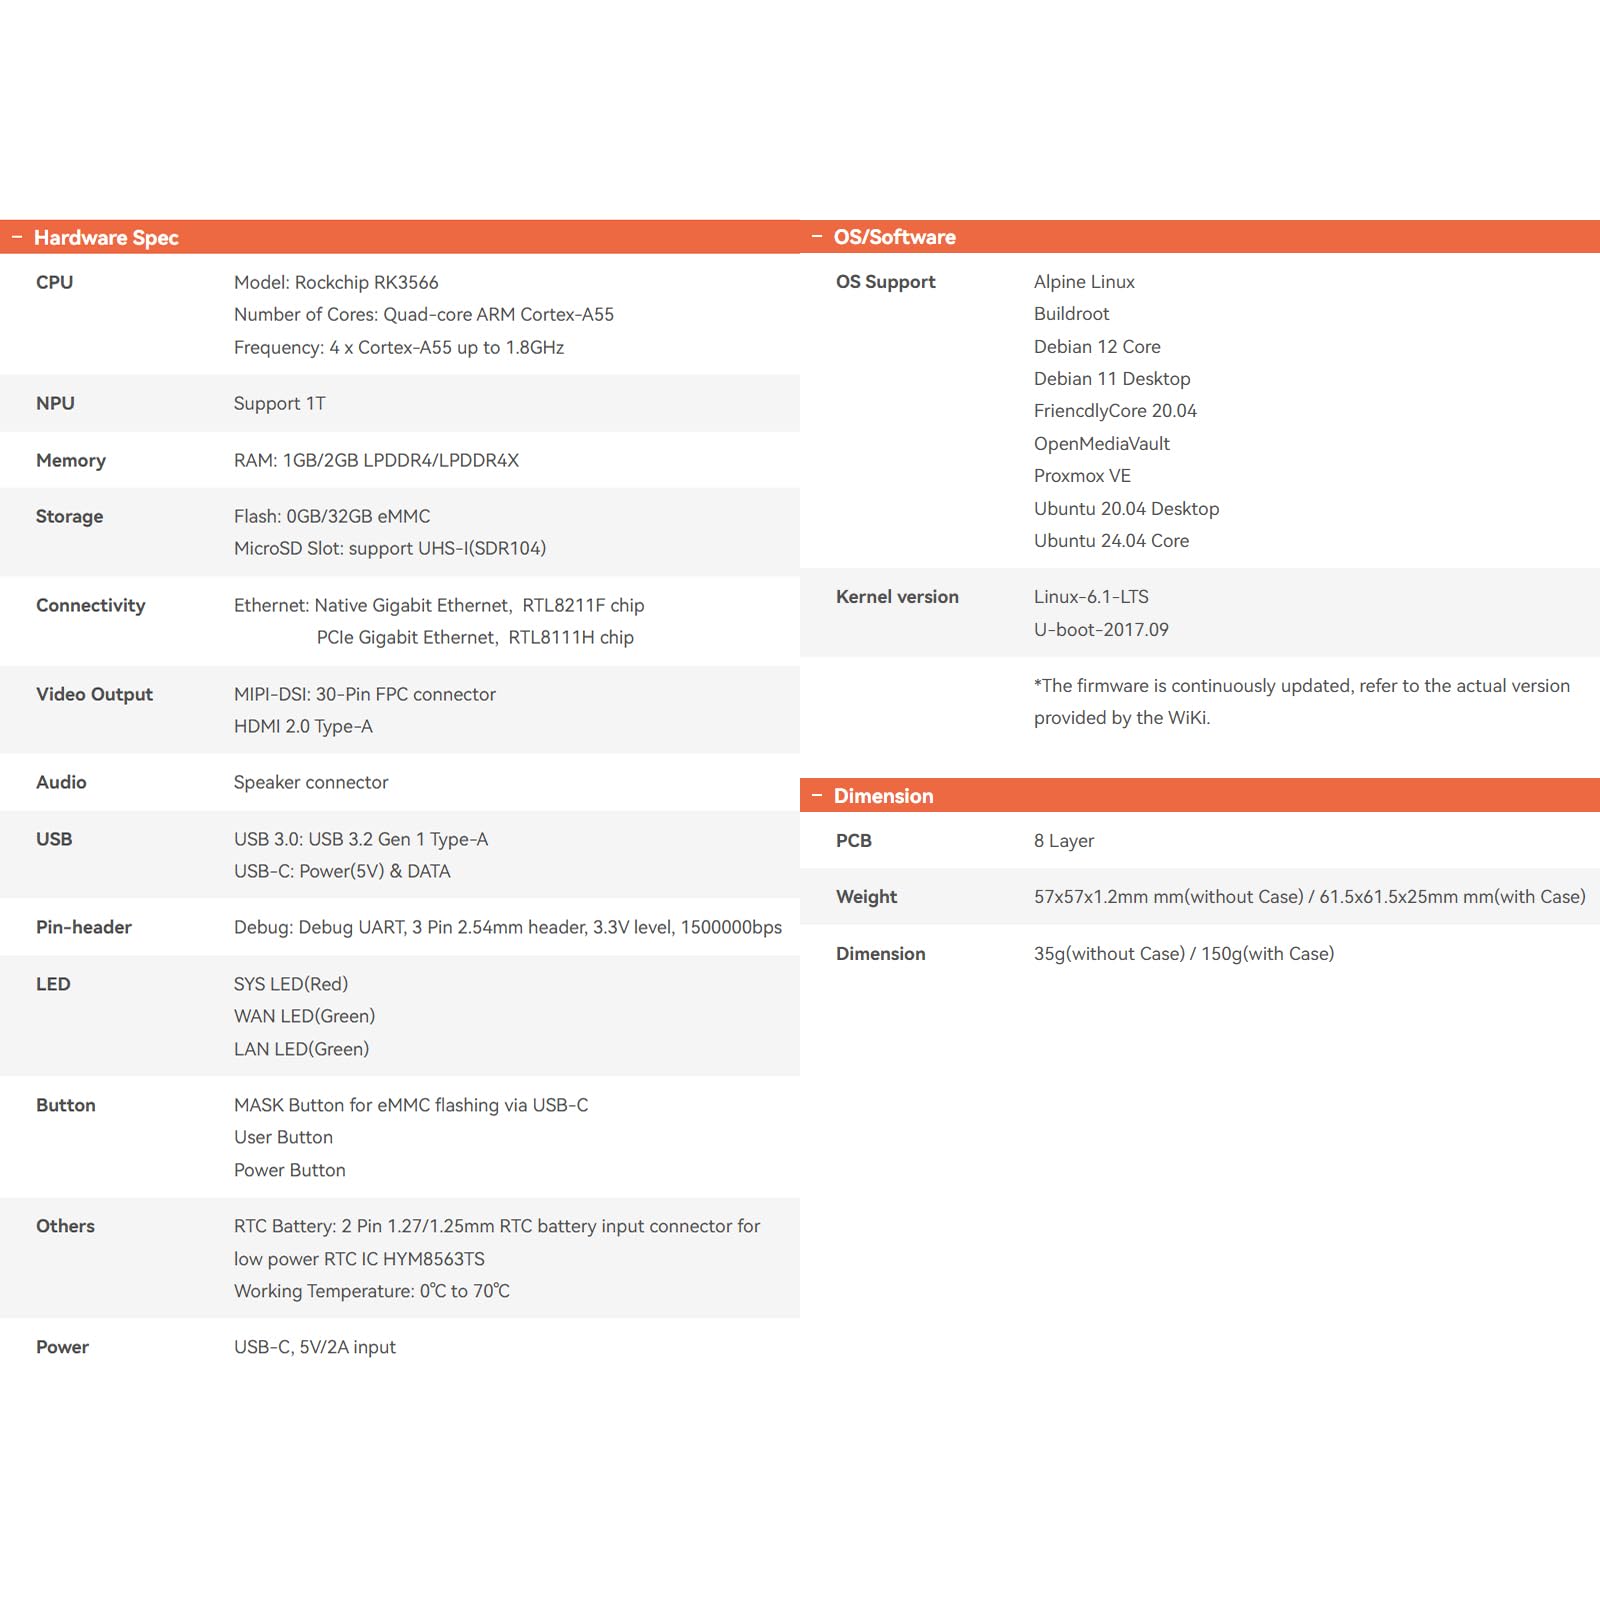The width and height of the screenshot is (1600, 1600).
Task: Click 'OpenMediaVault' in OS list
Action: (x=1102, y=443)
